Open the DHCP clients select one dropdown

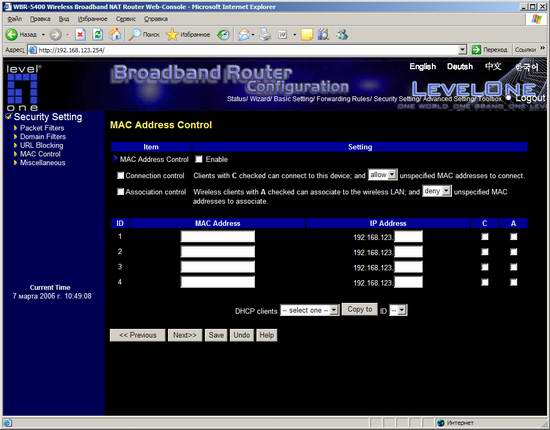309,310
